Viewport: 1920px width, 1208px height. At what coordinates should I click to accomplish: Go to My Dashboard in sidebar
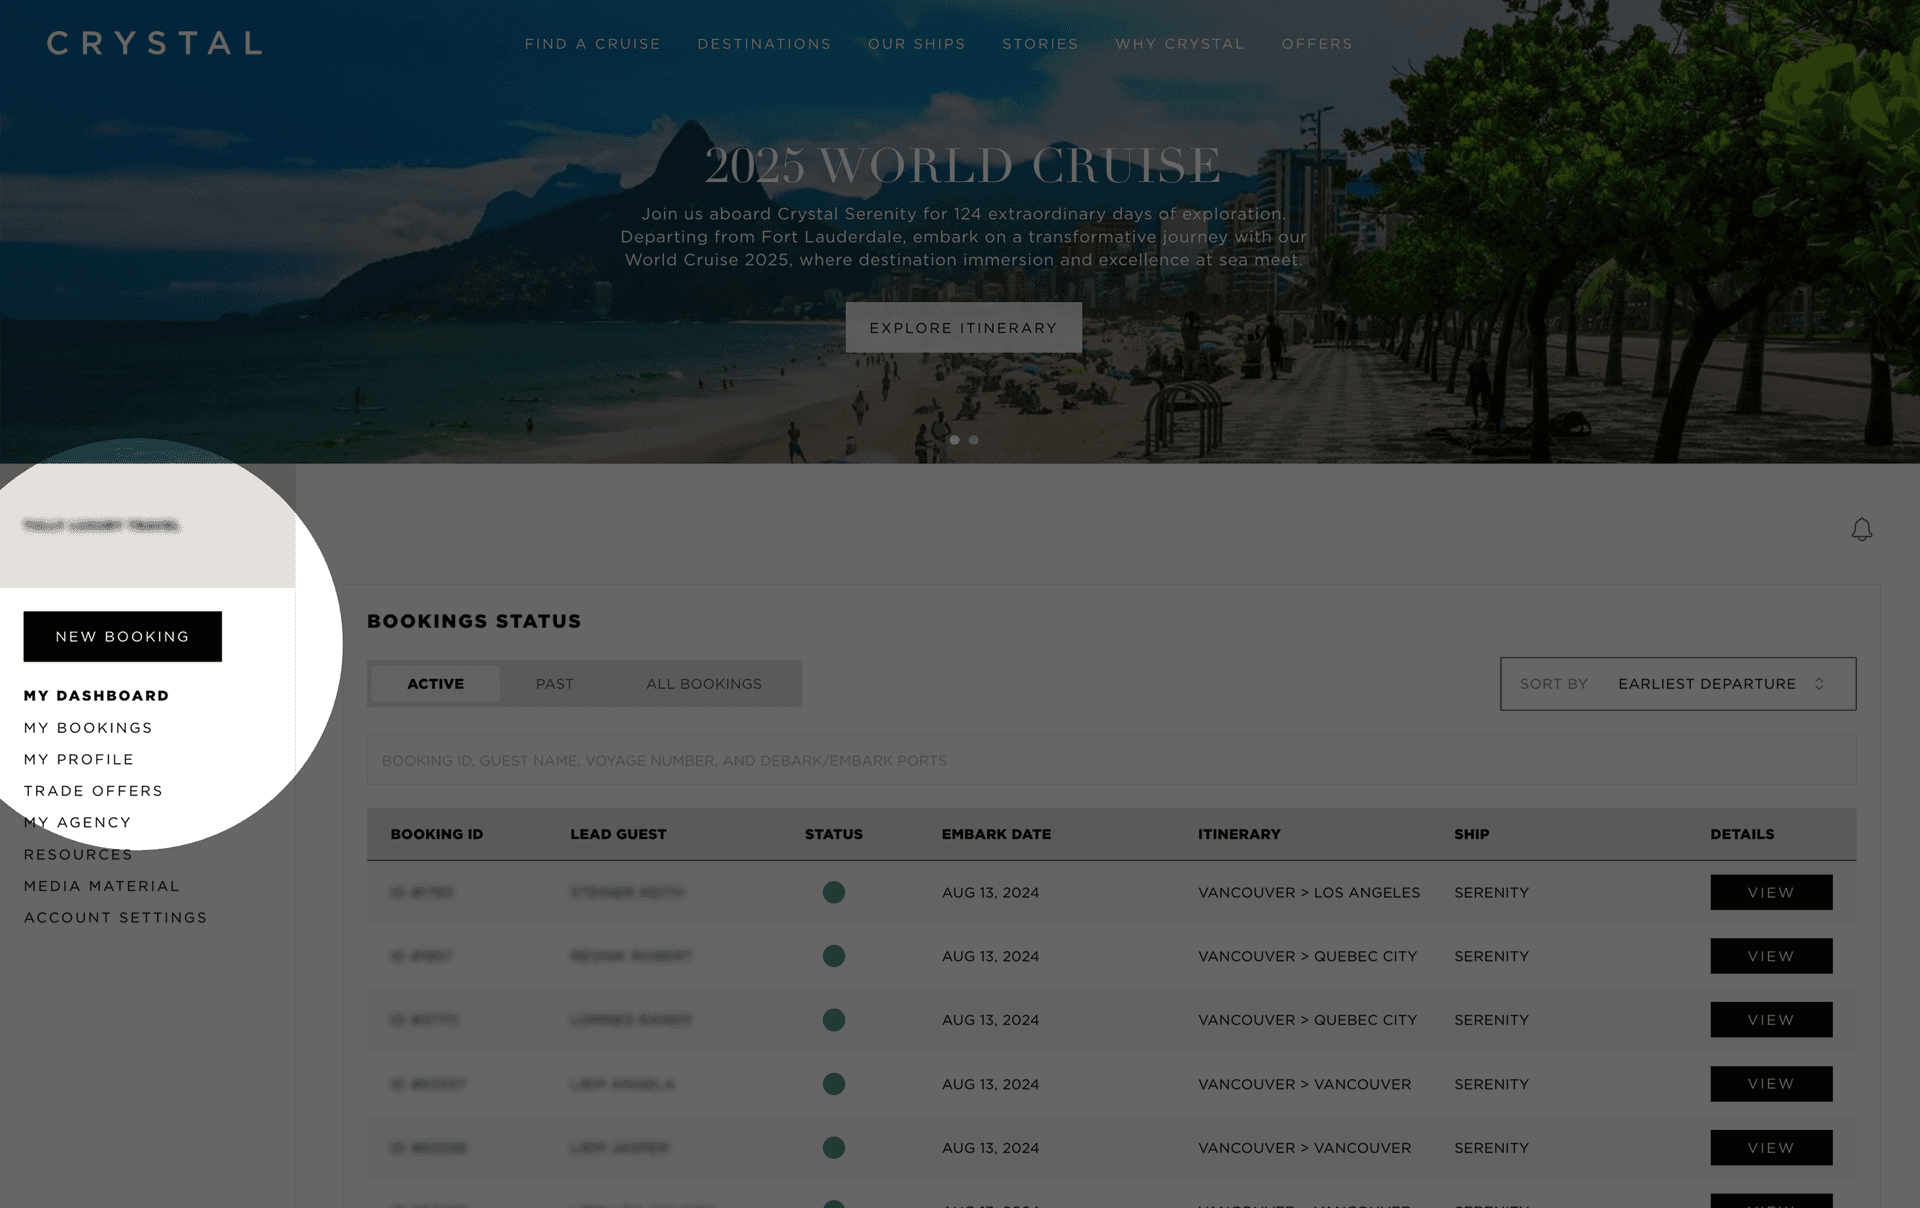(97, 696)
